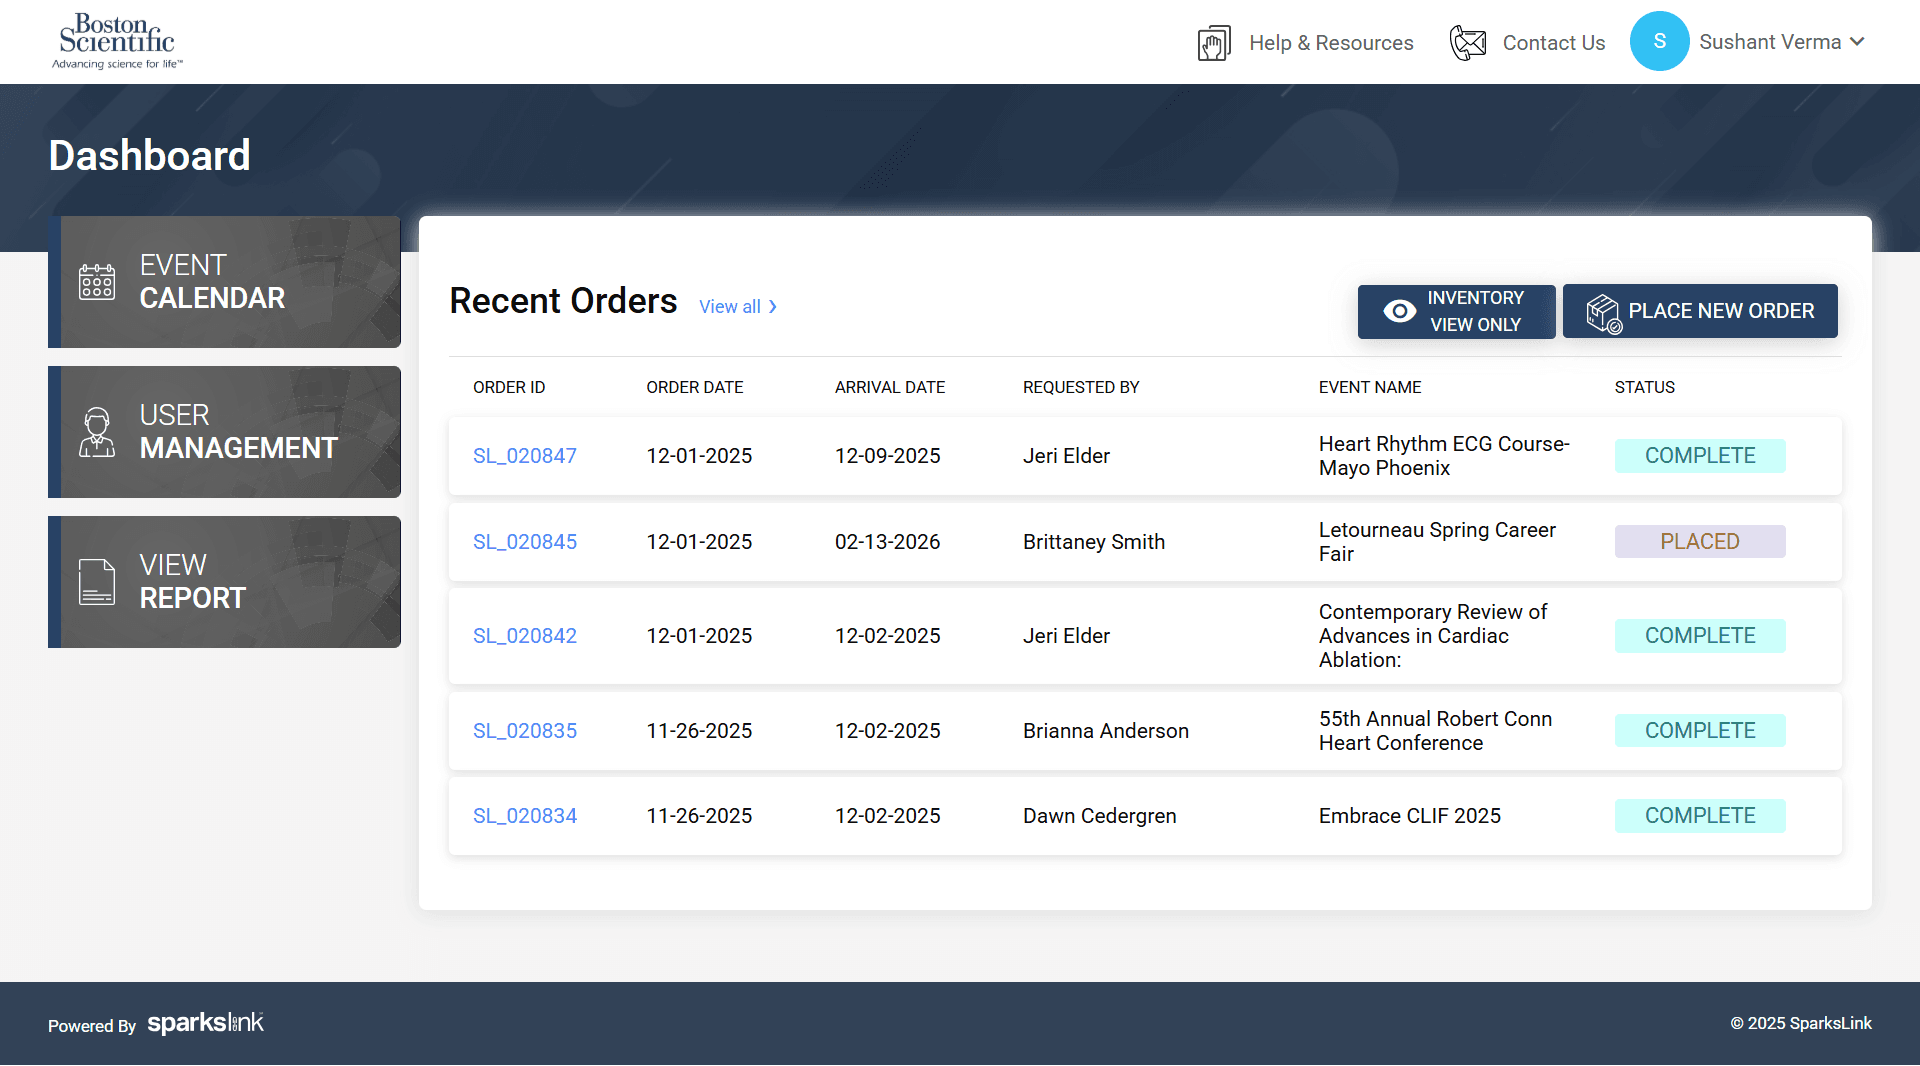Click the eye icon on Inventory View Only

pyautogui.click(x=1398, y=311)
